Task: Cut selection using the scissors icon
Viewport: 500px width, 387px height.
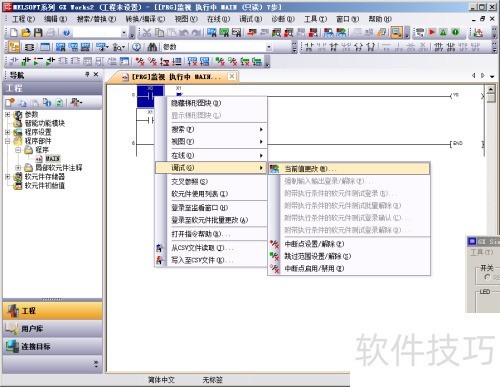Action: pyautogui.click(x=147, y=33)
